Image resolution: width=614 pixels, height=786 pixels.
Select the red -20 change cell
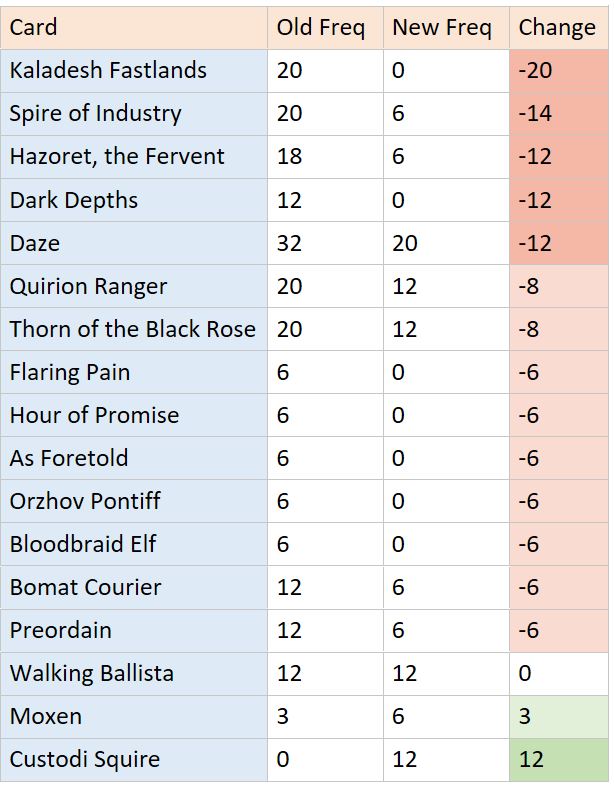coord(557,70)
